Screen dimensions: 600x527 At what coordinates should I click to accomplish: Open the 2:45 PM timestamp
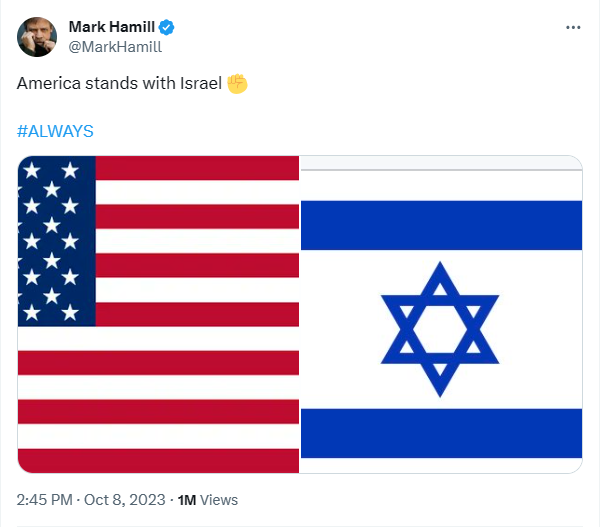[x=45, y=499]
